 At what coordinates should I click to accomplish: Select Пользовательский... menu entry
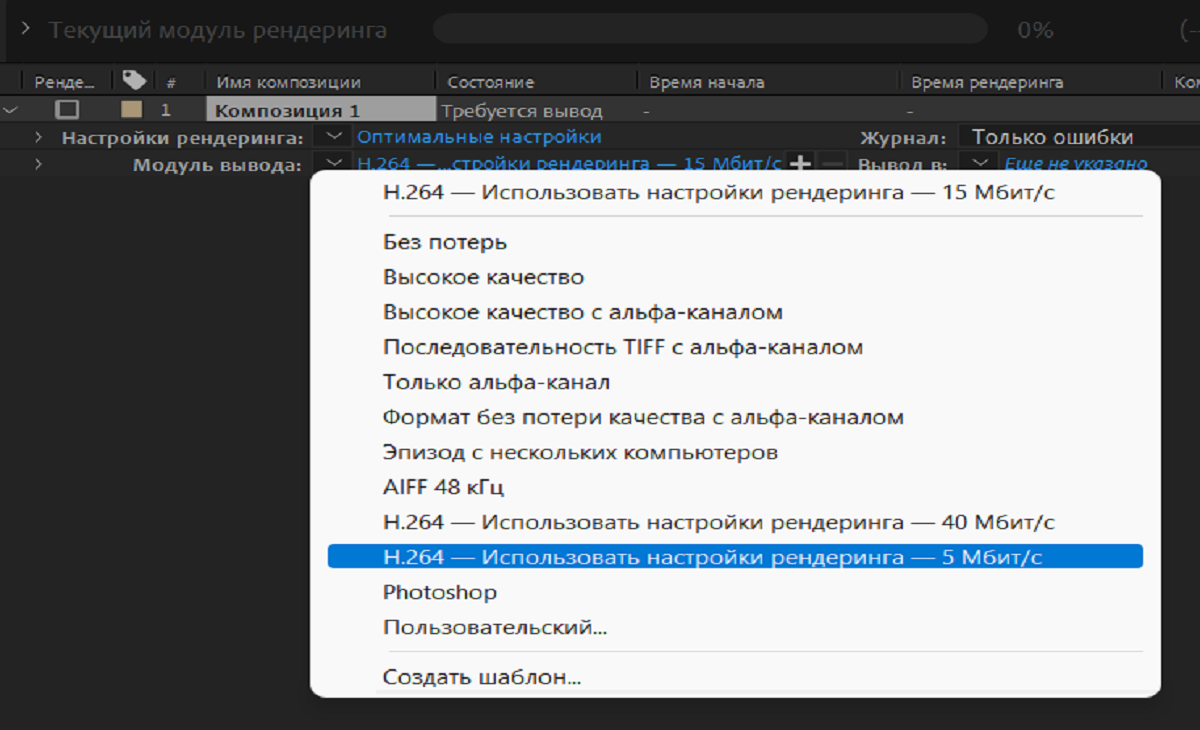pyautogui.click(x=494, y=628)
